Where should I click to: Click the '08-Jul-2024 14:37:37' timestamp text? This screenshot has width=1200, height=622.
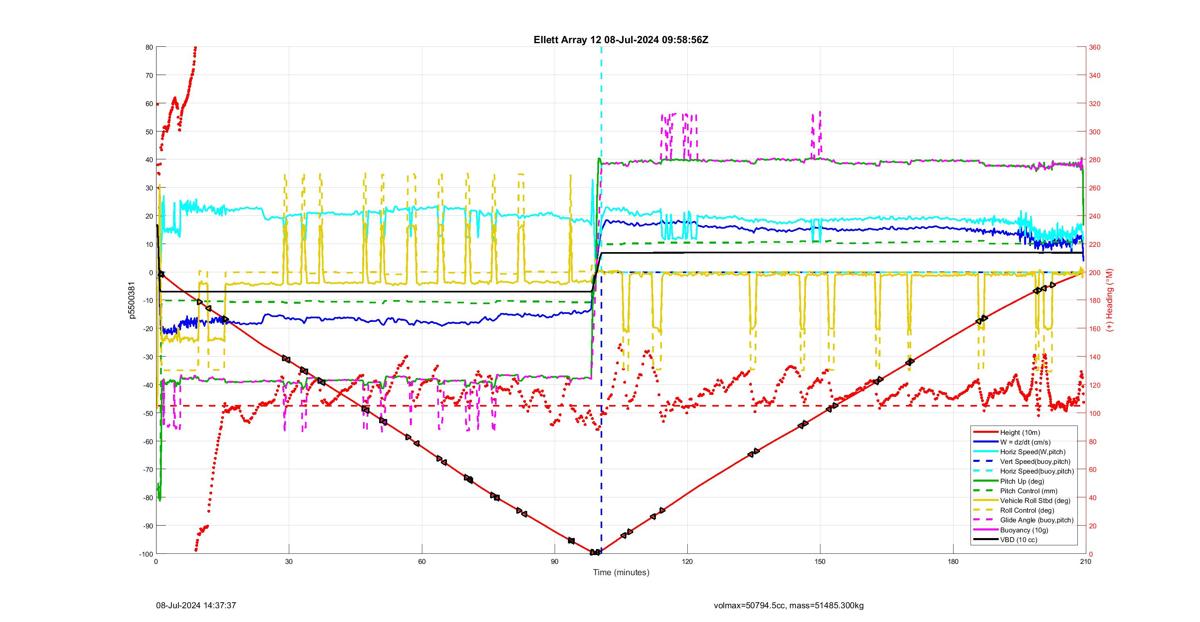tap(196, 605)
